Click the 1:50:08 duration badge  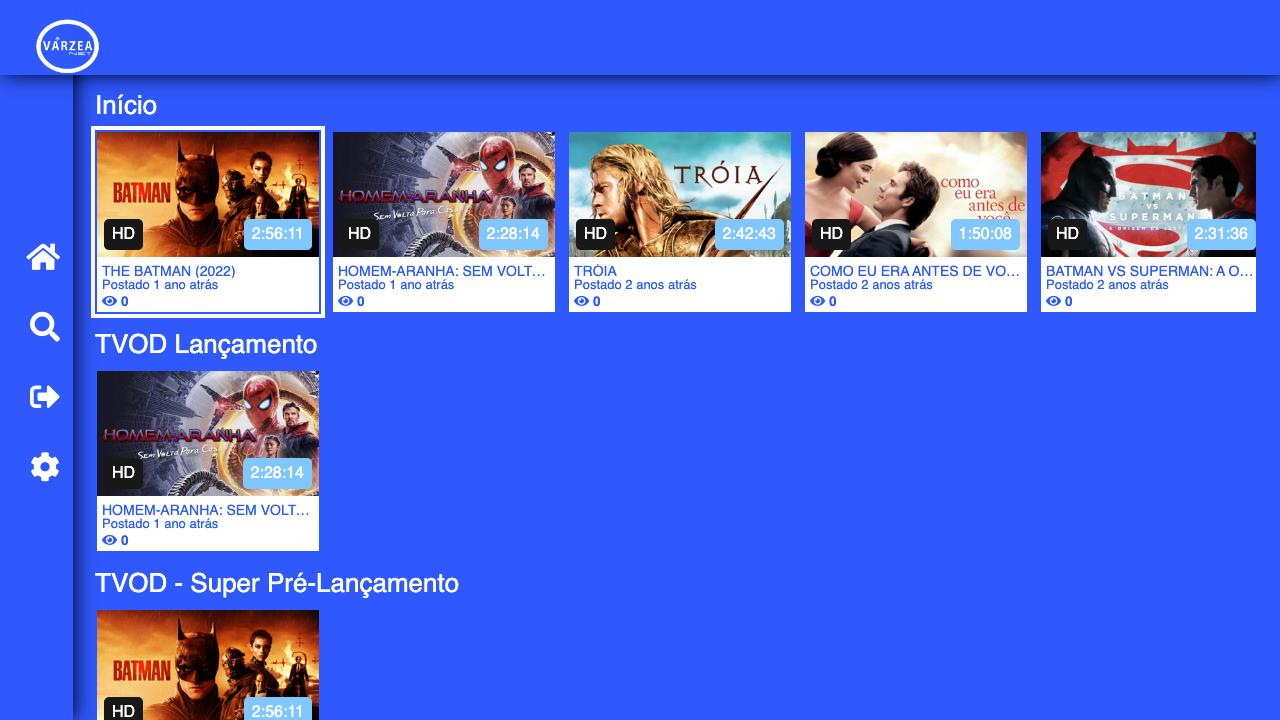(x=985, y=234)
